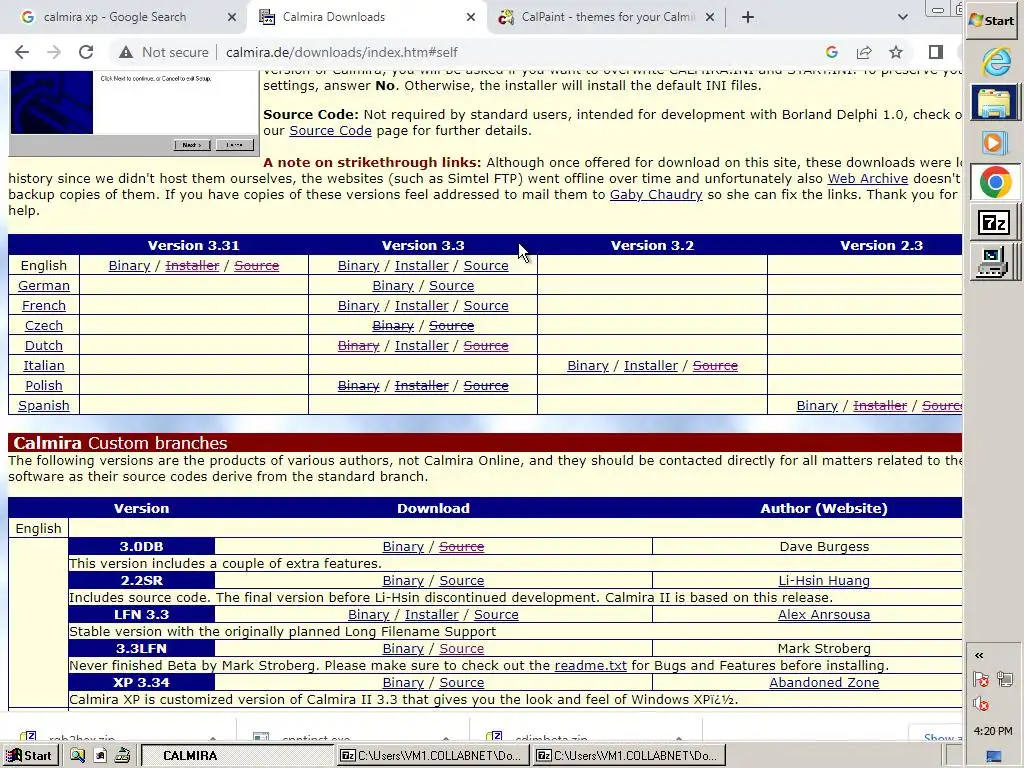The image size is (1024, 768).
Task: Click the Not secure warning icon
Action: pos(126,52)
